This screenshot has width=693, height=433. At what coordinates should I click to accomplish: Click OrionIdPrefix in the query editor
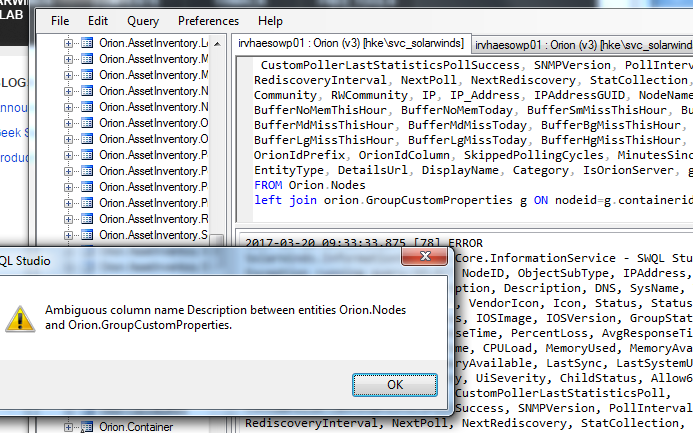[x=299, y=155]
